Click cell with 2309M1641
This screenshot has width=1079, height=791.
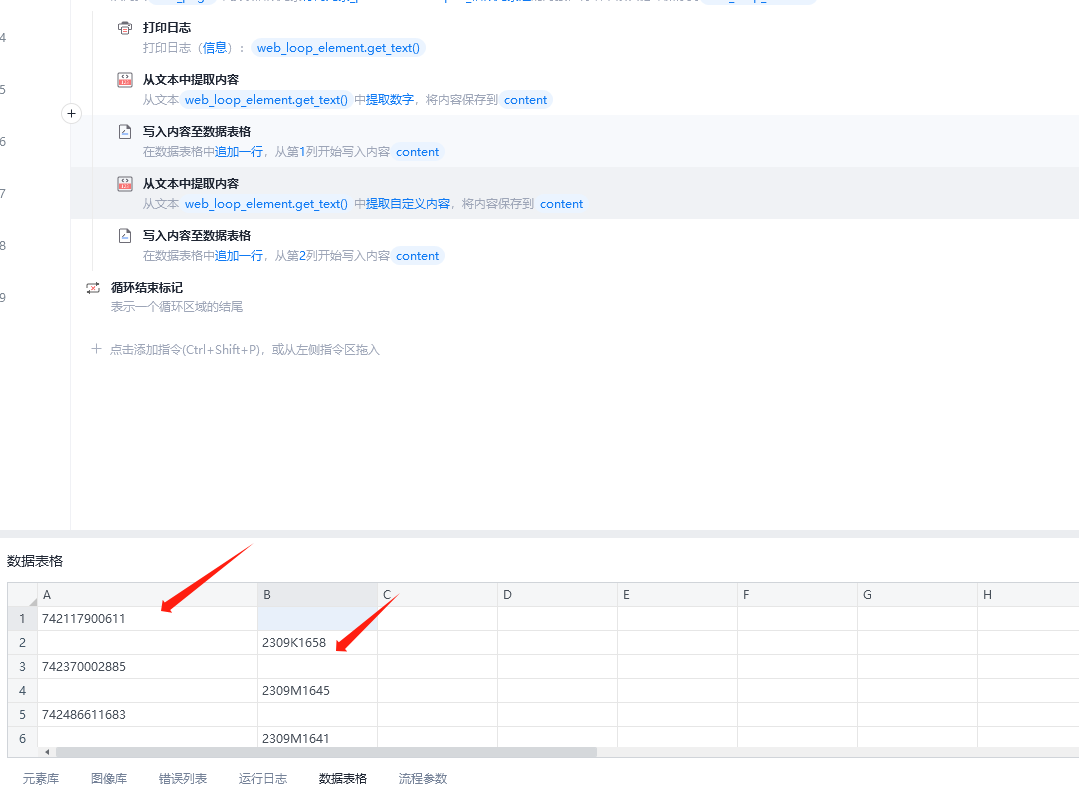[x=317, y=737]
